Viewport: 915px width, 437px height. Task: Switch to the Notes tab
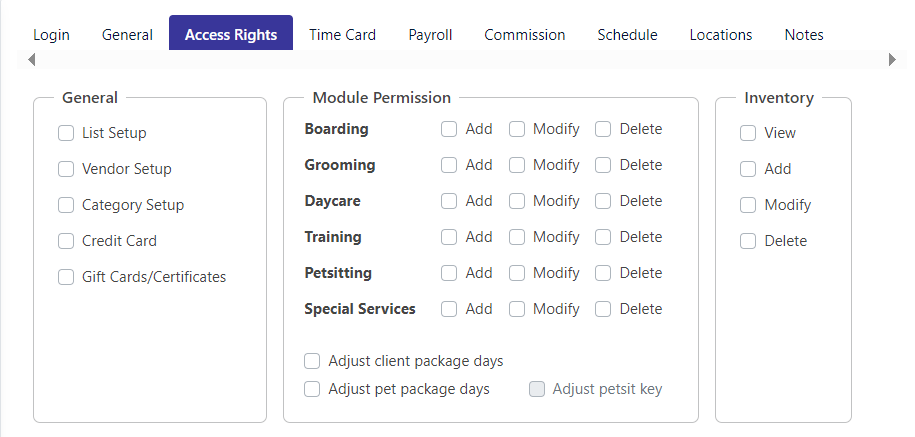tap(804, 35)
